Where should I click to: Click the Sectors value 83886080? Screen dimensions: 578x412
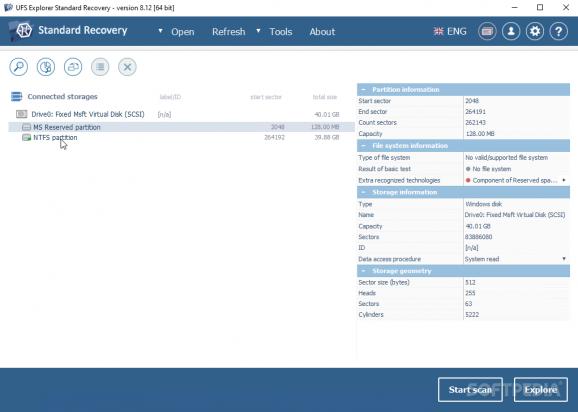478,237
